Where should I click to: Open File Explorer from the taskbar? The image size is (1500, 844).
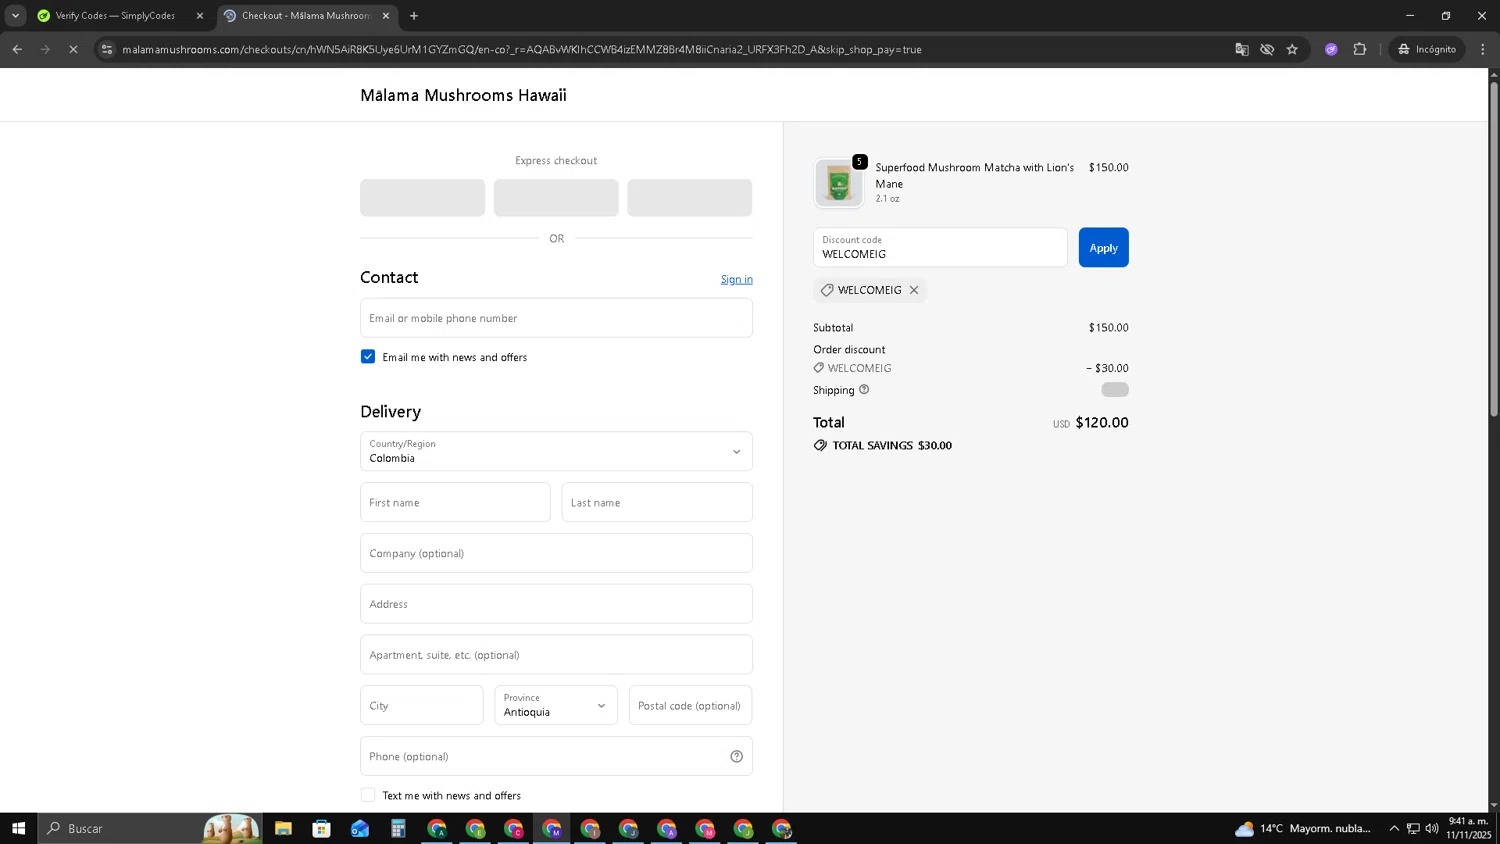283,828
